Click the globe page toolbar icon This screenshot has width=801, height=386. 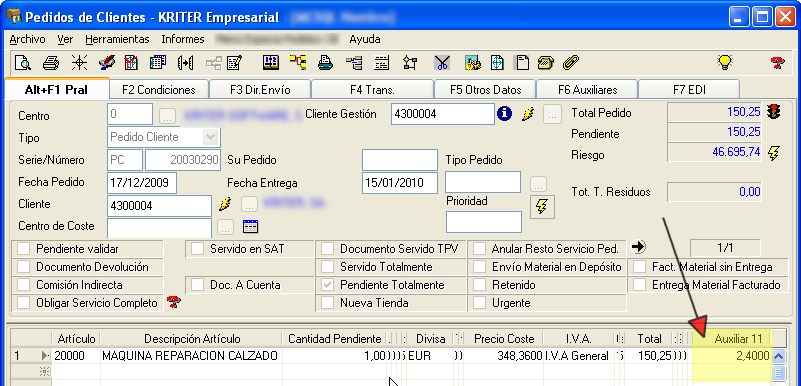click(x=498, y=63)
